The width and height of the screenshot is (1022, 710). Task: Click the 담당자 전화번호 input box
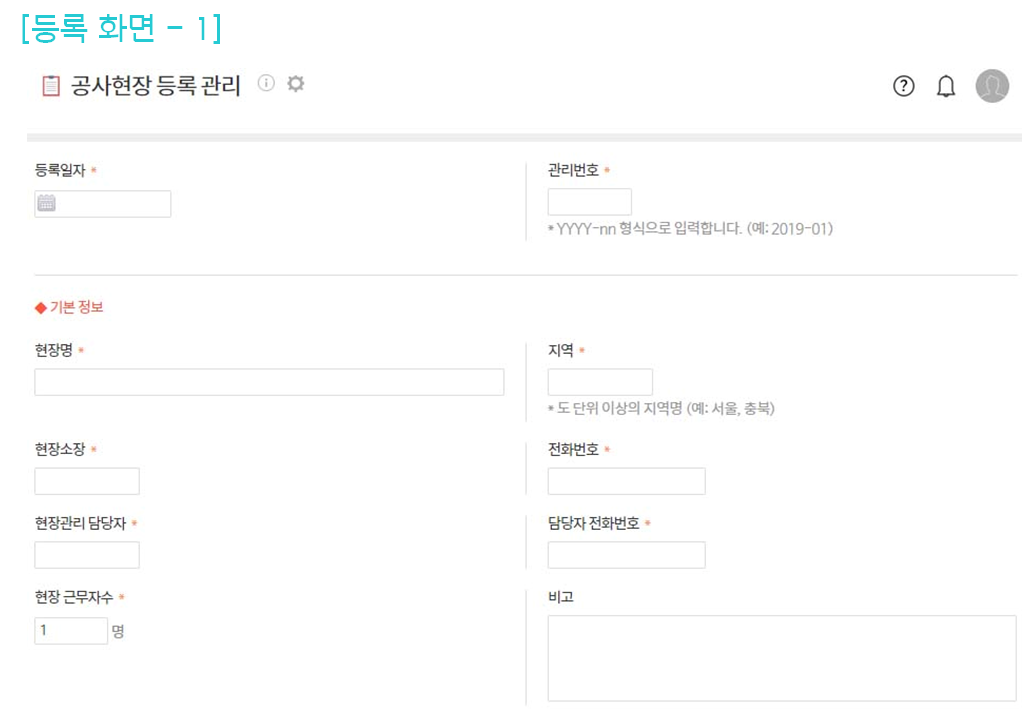pyautogui.click(x=626, y=555)
